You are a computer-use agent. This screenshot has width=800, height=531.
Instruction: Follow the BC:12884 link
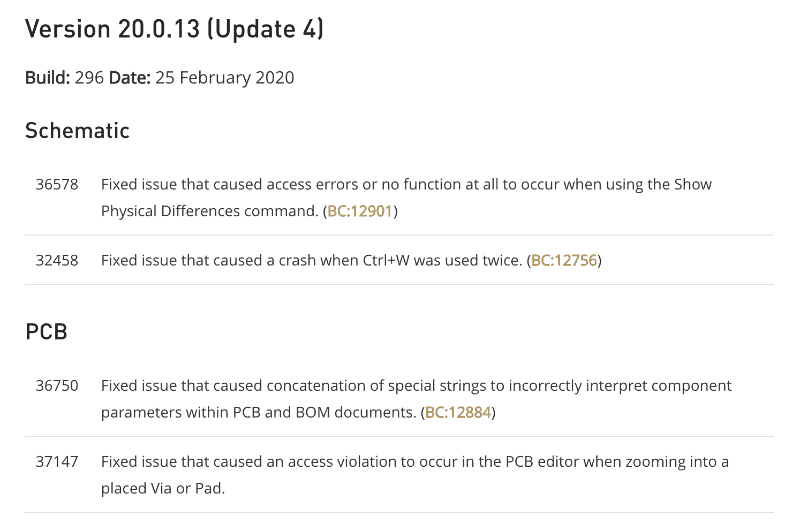(x=458, y=412)
